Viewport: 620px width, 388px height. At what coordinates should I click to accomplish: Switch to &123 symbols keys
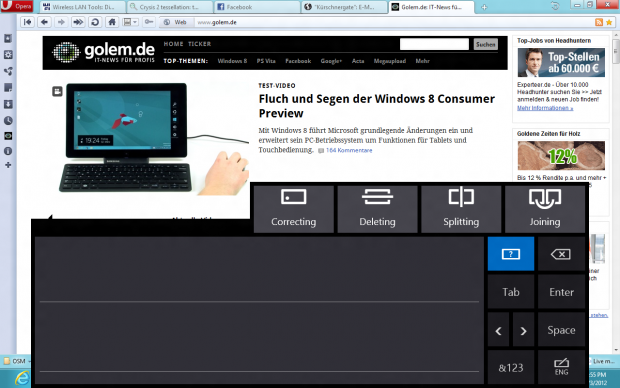click(x=511, y=367)
